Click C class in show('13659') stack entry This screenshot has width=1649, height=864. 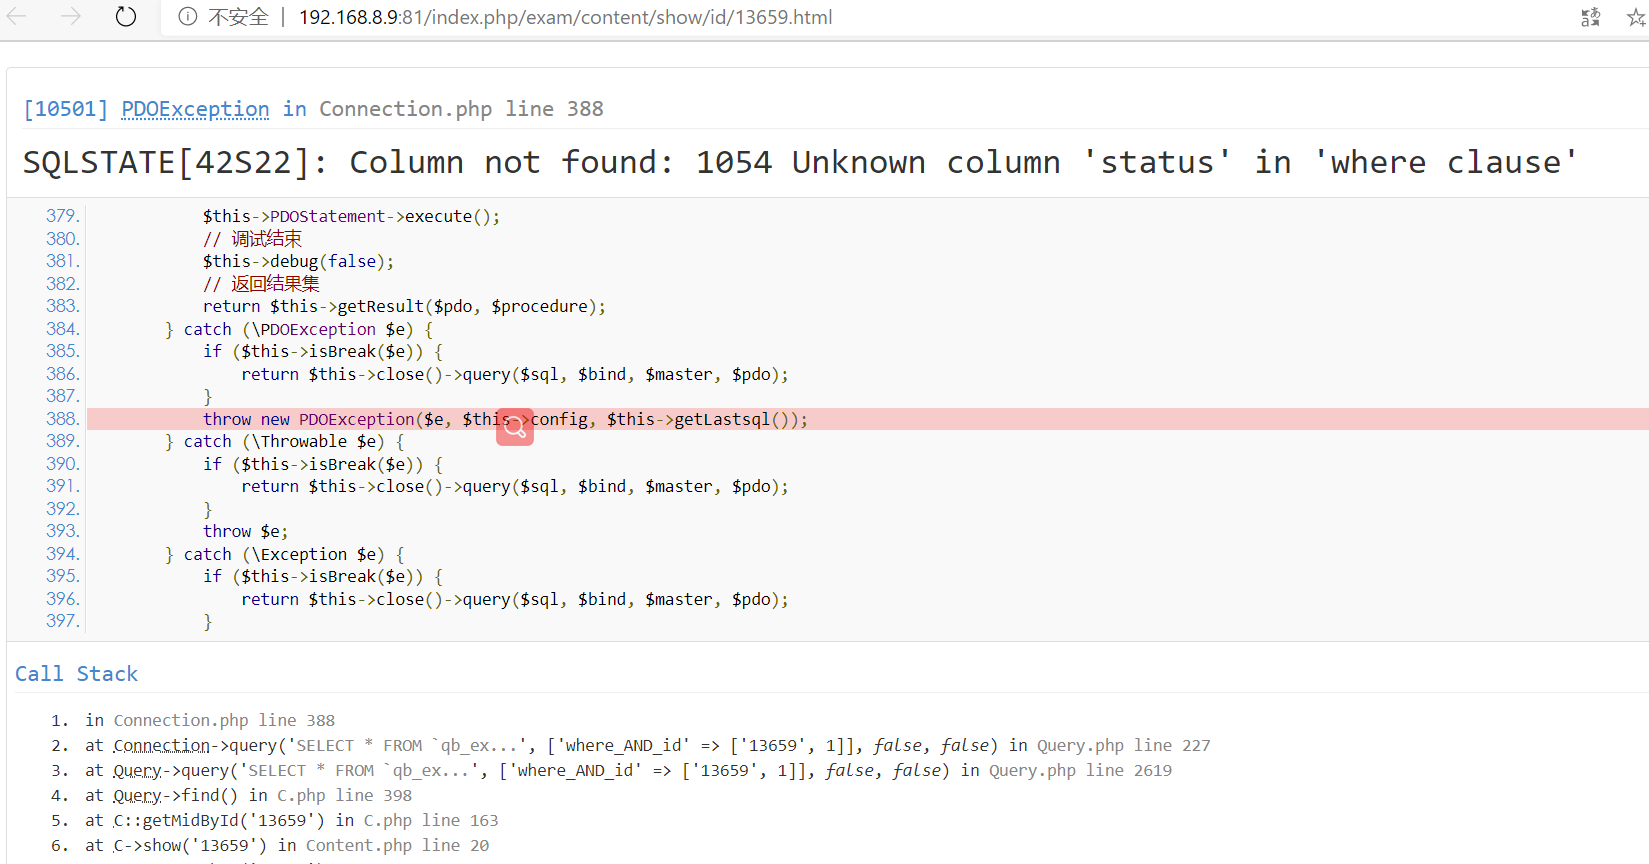(119, 846)
